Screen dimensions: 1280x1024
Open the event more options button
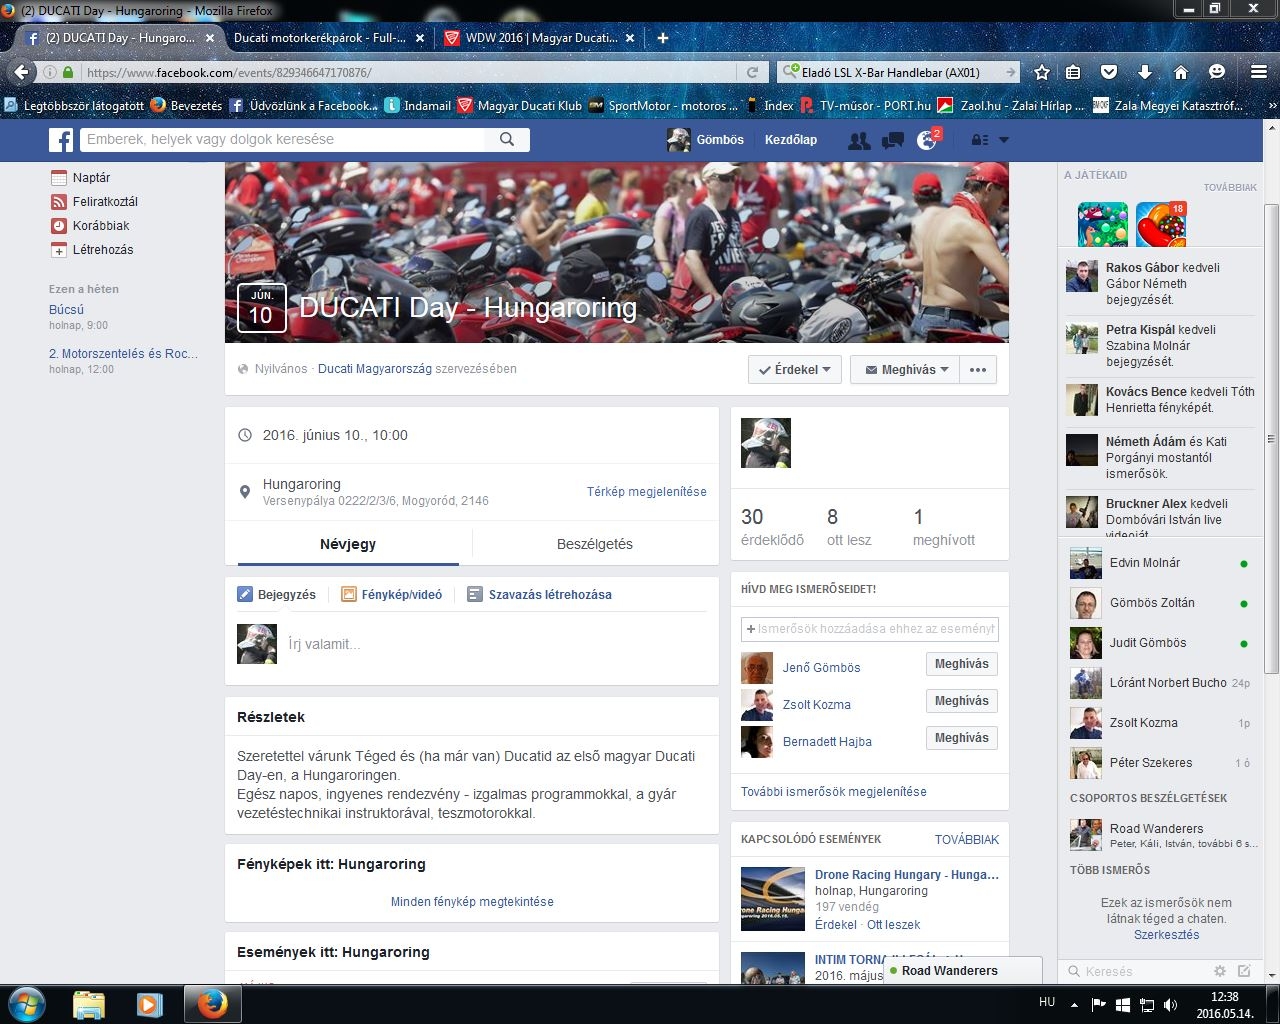[978, 370]
